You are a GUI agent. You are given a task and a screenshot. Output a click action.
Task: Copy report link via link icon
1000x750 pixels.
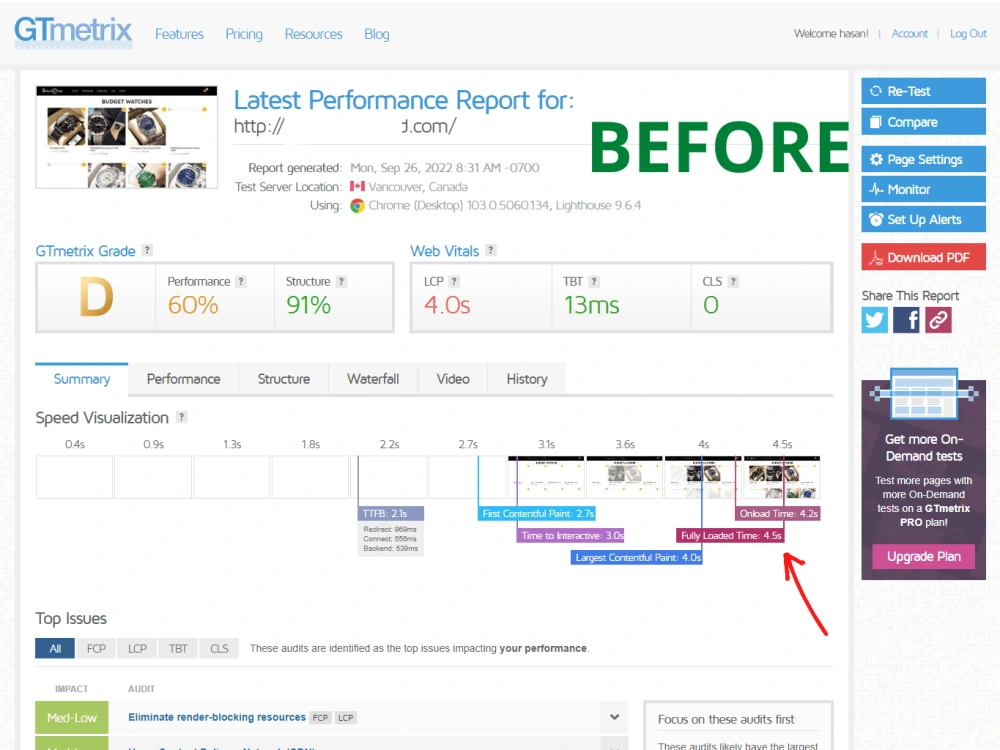coord(938,320)
